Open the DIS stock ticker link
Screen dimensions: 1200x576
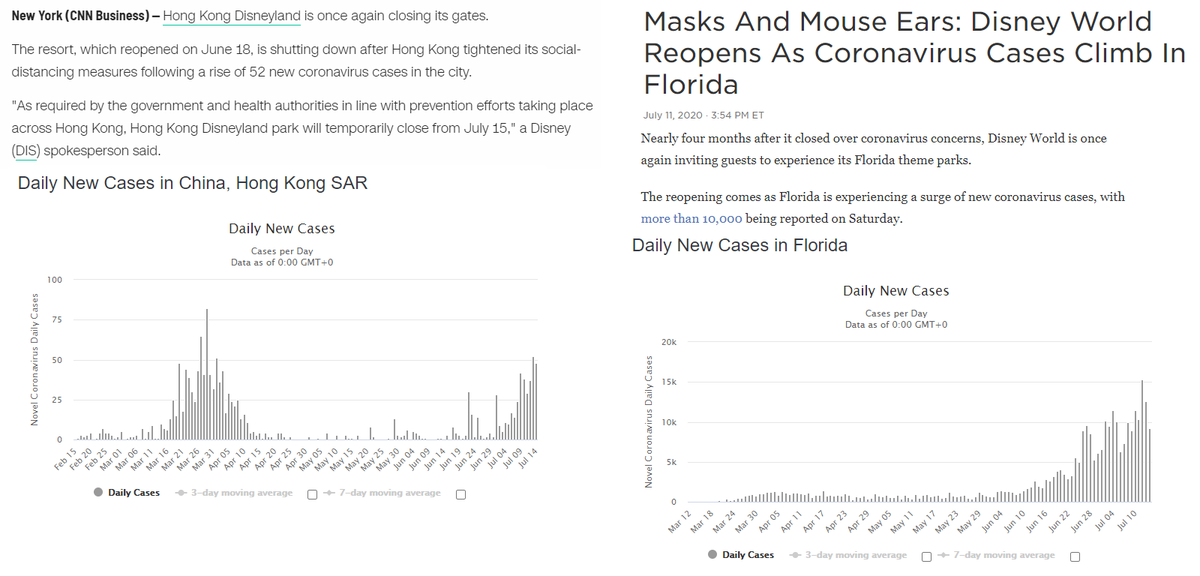27,150
